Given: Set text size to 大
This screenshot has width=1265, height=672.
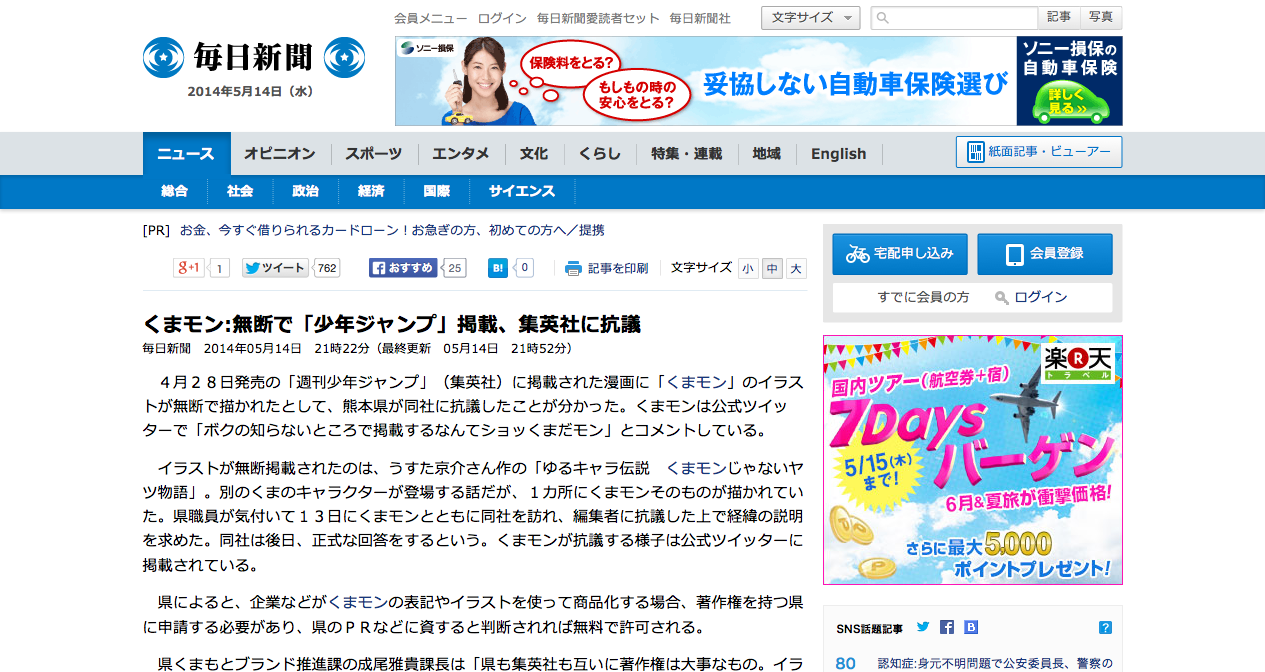Looking at the screenshot, I should (796, 269).
